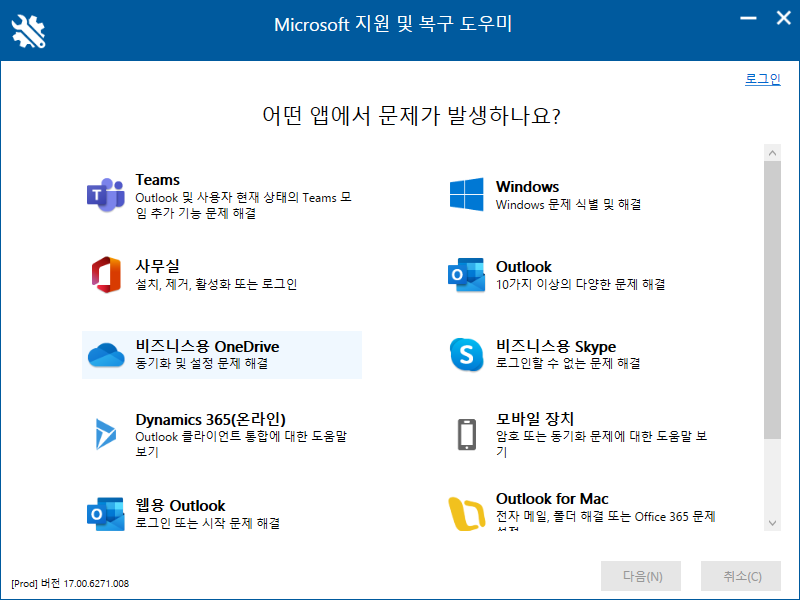This screenshot has width=800, height=600.
Task: Open the 로그인 link
Action: [762, 78]
